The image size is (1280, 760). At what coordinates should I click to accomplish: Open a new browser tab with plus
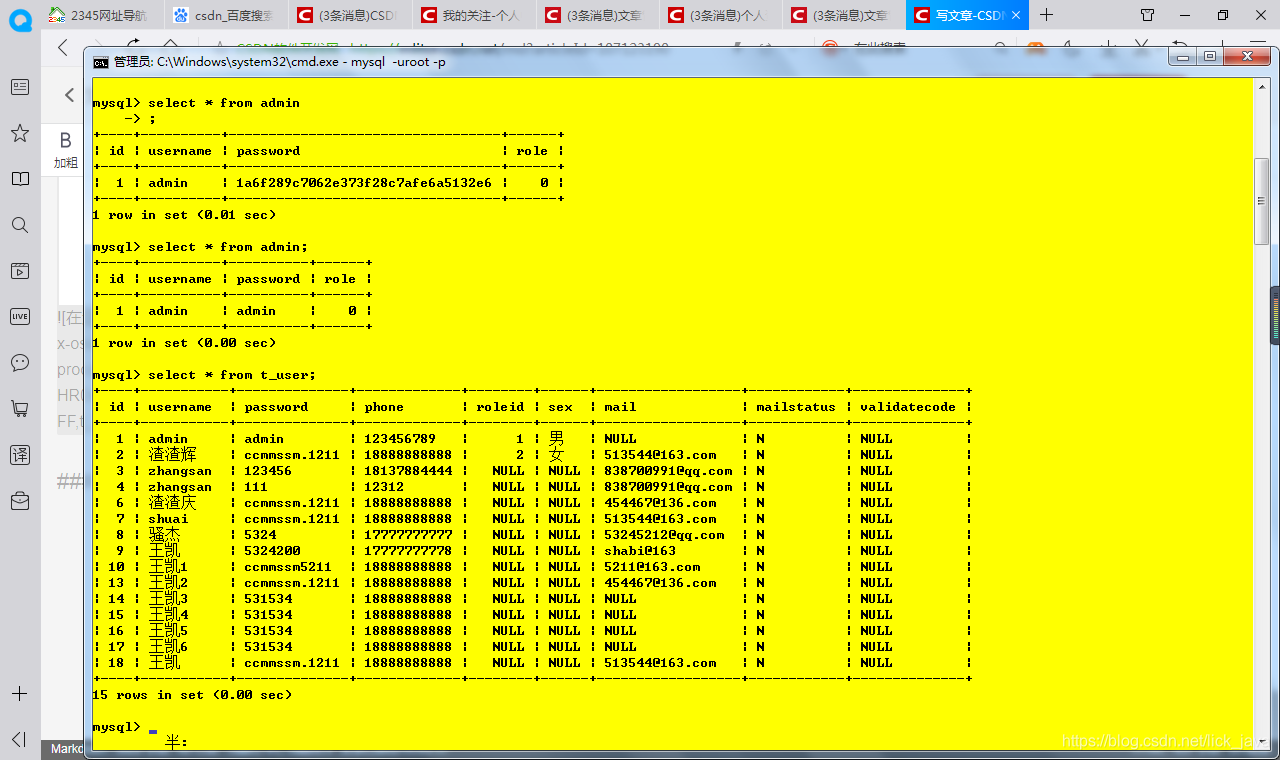pos(1046,15)
